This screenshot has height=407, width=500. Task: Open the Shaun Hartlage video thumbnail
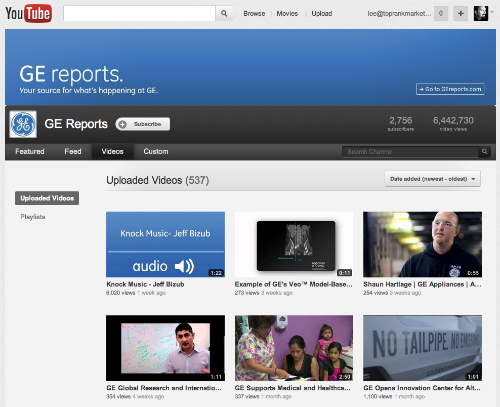[x=422, y=244]
